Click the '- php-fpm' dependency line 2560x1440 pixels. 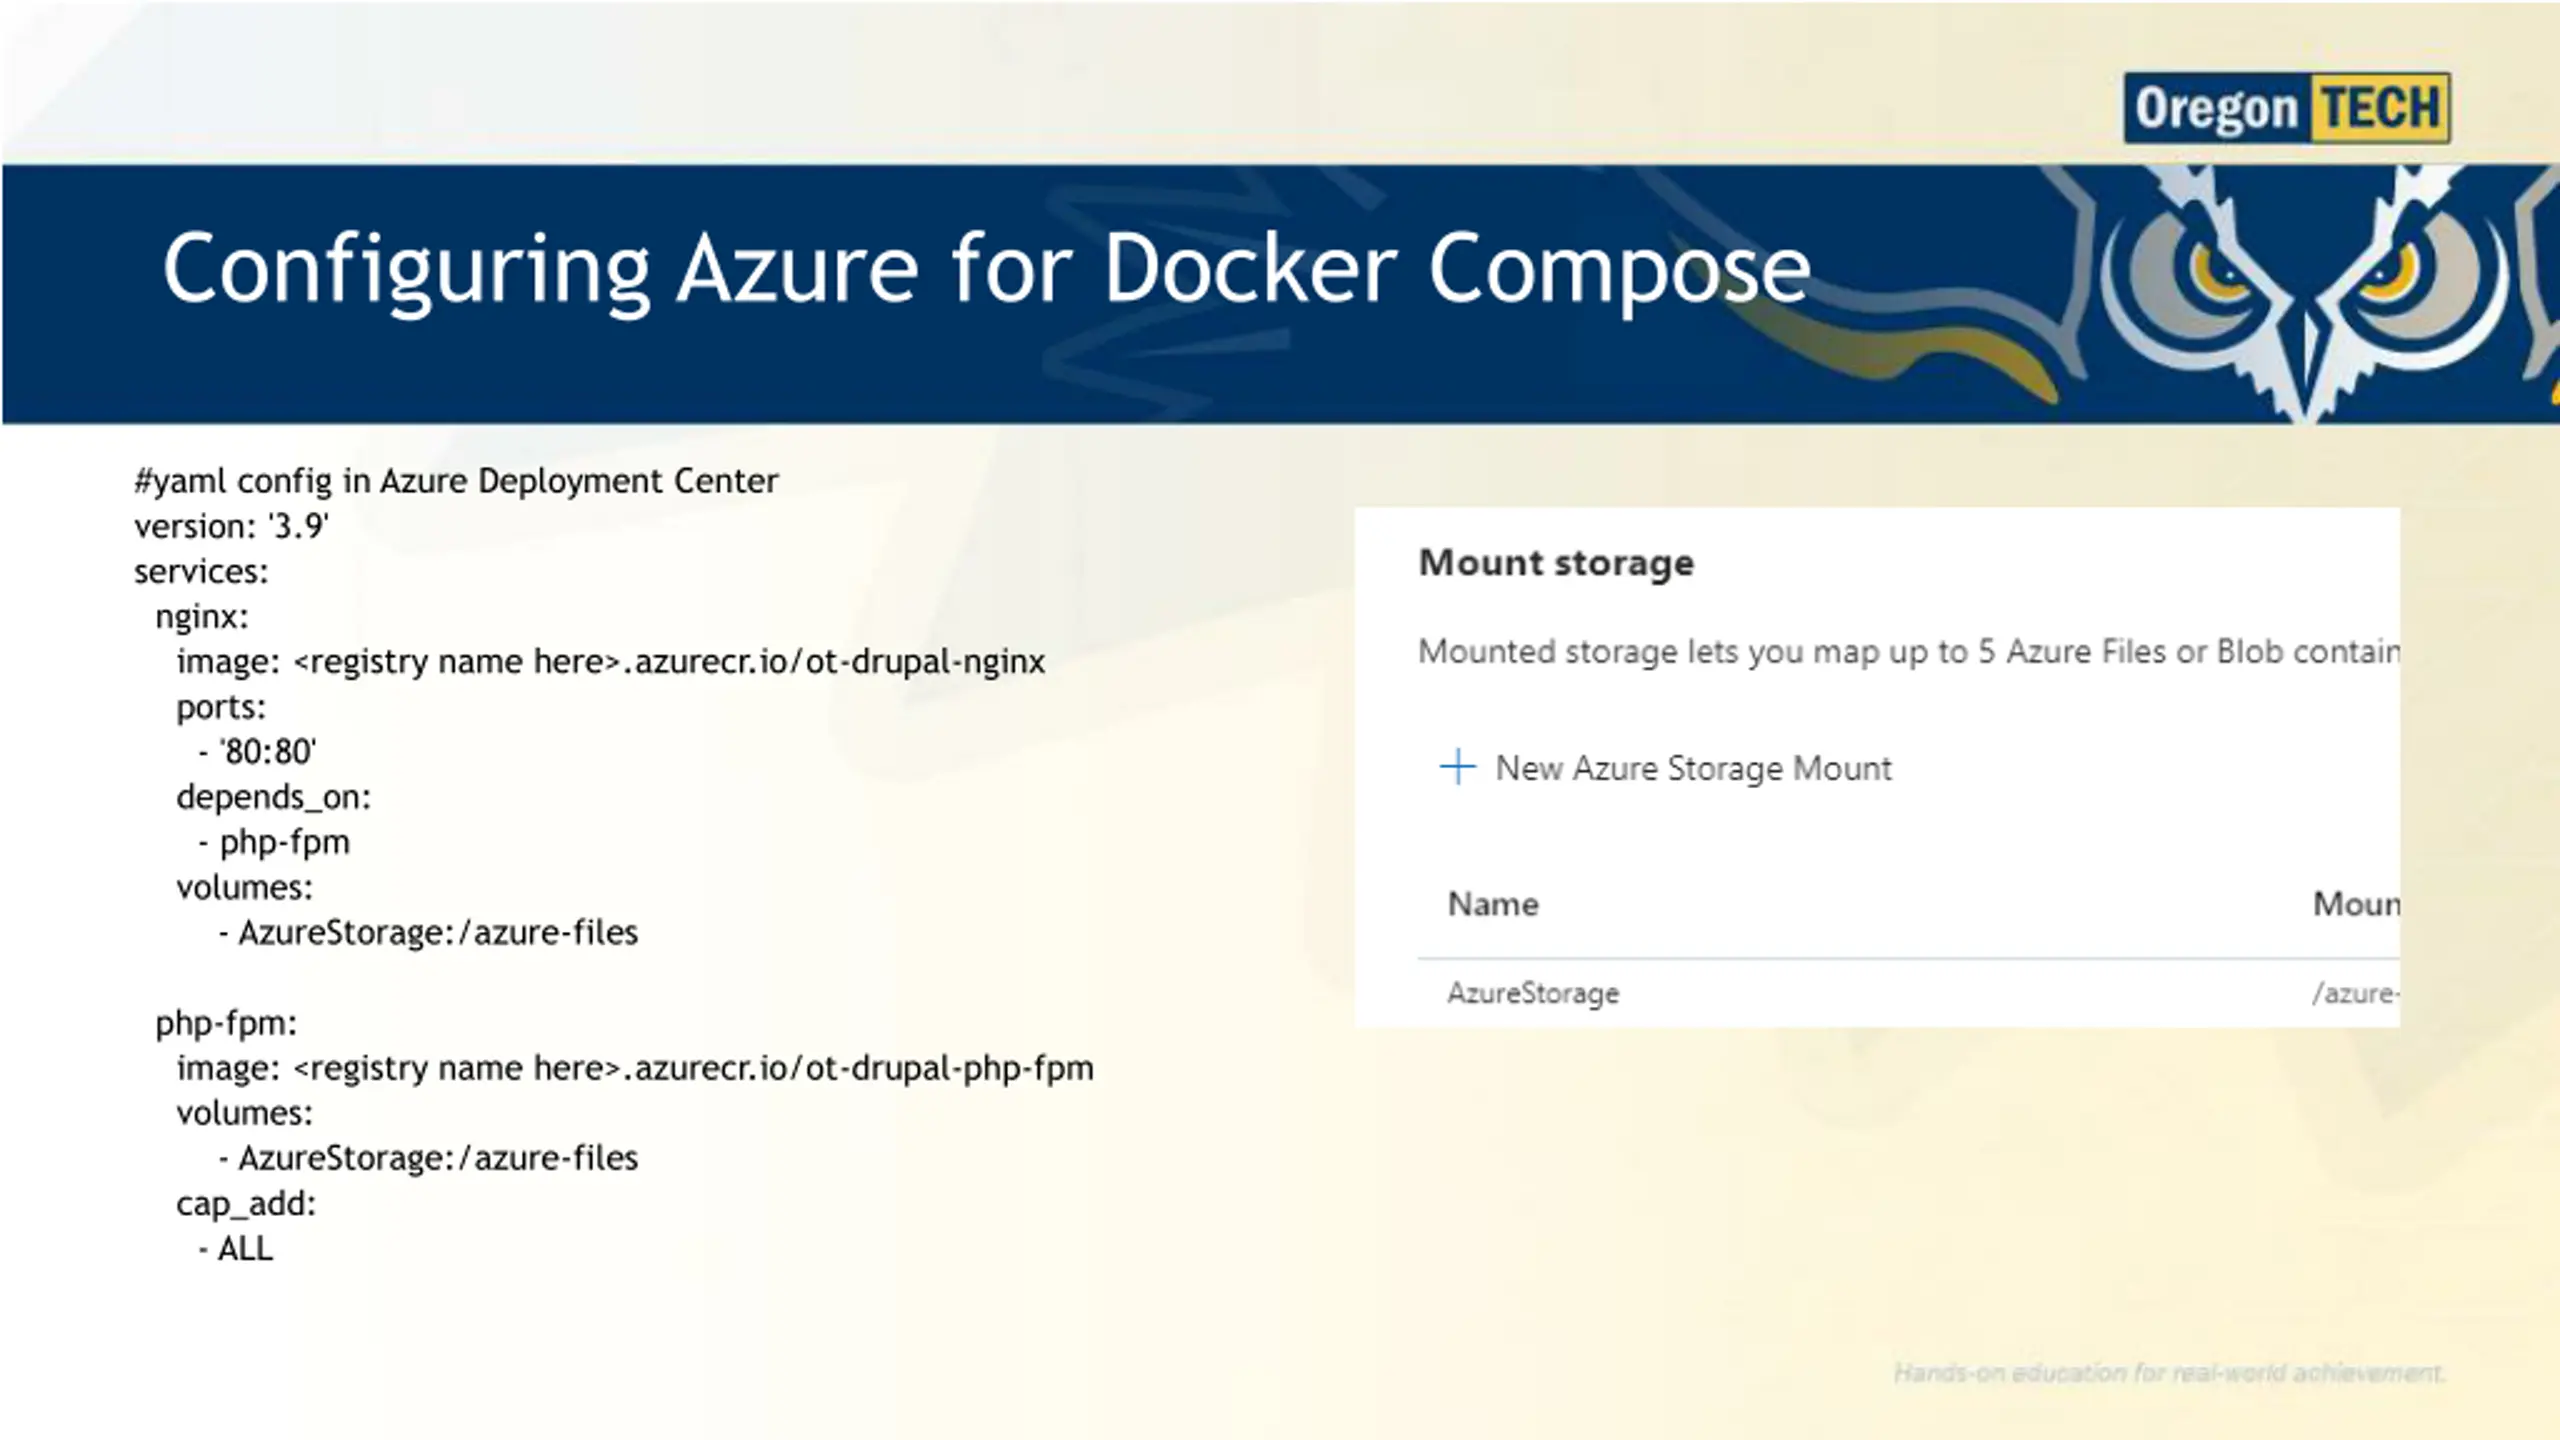click(x=274, y=843)
